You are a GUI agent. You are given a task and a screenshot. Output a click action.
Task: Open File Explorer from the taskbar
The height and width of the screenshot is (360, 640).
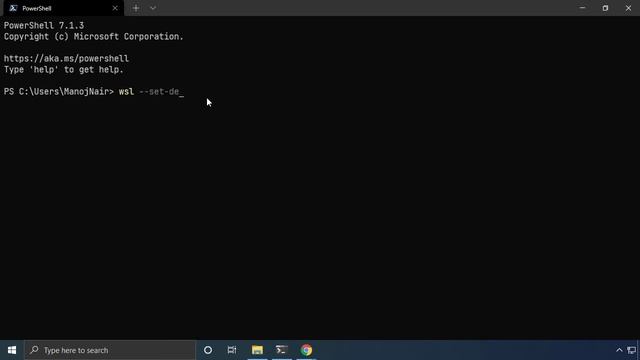pos(257,350)
